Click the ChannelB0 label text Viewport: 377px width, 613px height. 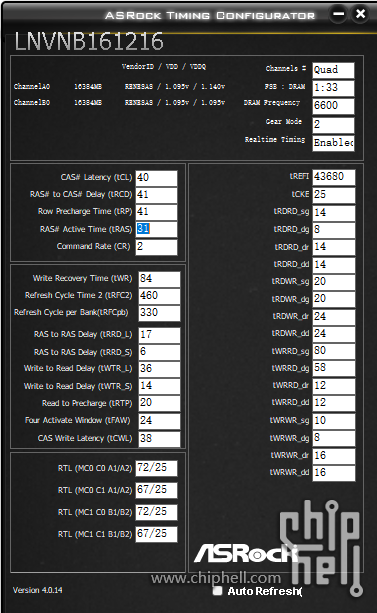pos(32,102)
